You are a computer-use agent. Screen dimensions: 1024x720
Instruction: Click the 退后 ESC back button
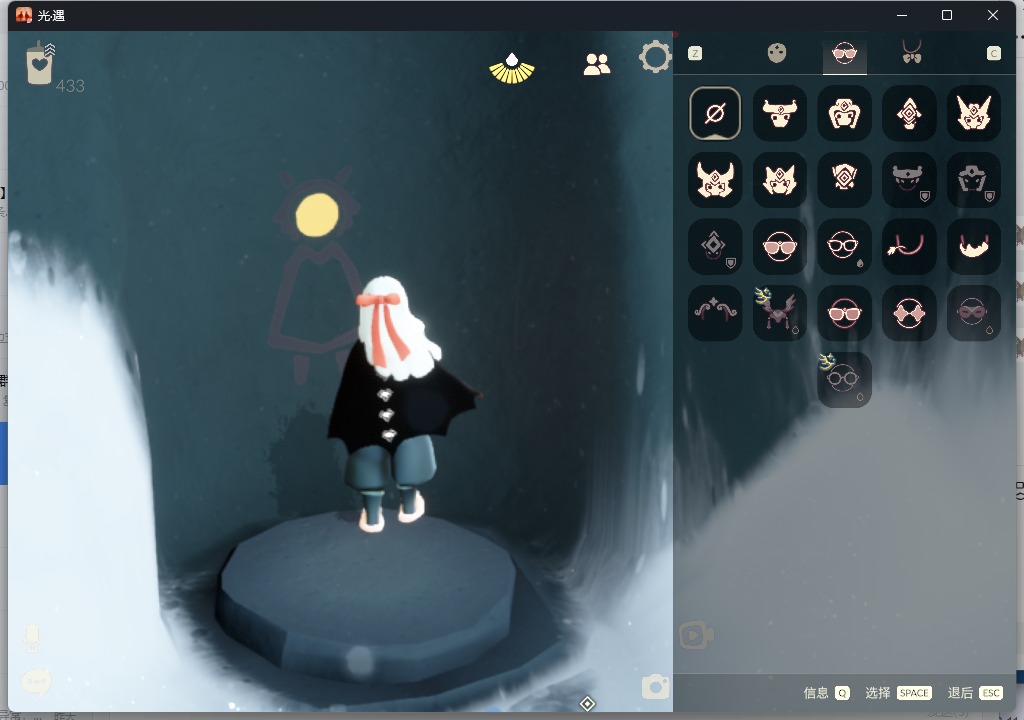(x=975, y=693)
